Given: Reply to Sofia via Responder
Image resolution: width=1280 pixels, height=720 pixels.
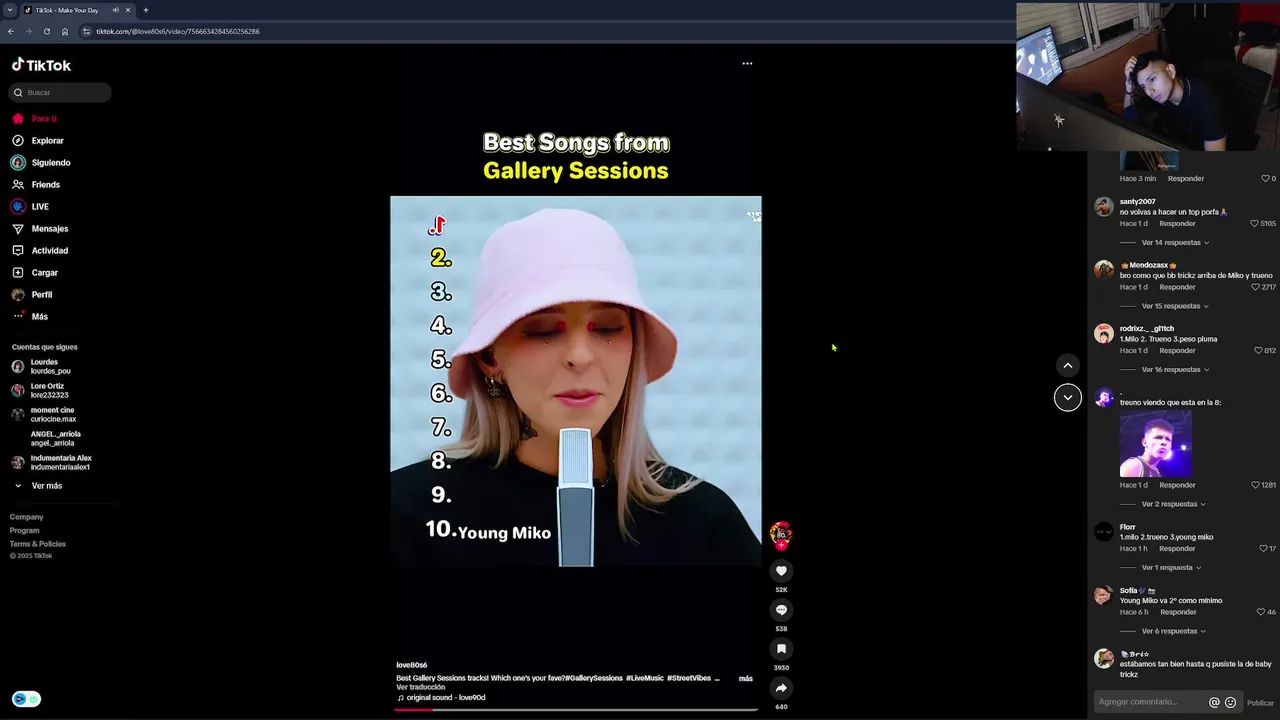Looking at the screenshot, I should tap(1178, 612).
